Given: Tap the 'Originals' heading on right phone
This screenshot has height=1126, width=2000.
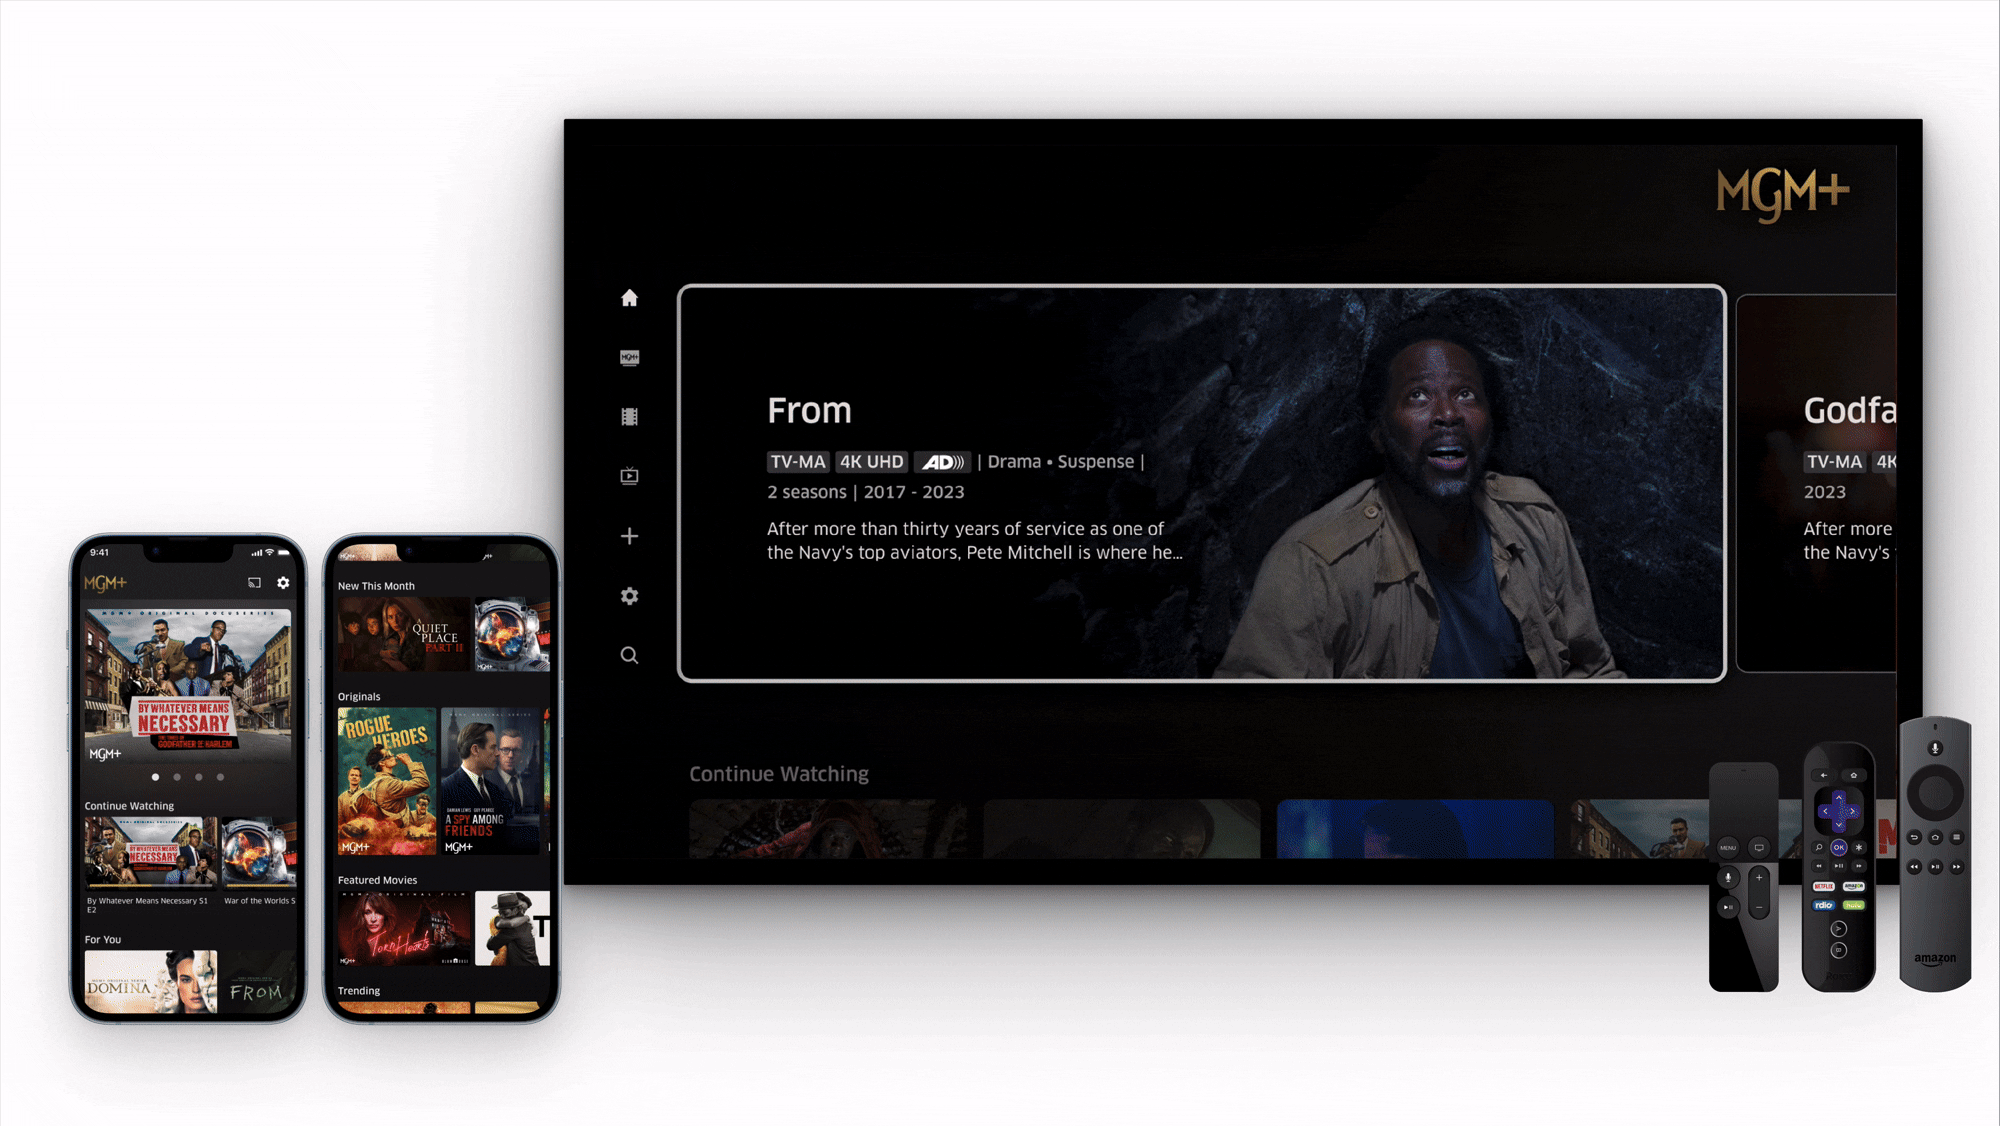Looking at the screenshot, I should [x=359, y=697].
